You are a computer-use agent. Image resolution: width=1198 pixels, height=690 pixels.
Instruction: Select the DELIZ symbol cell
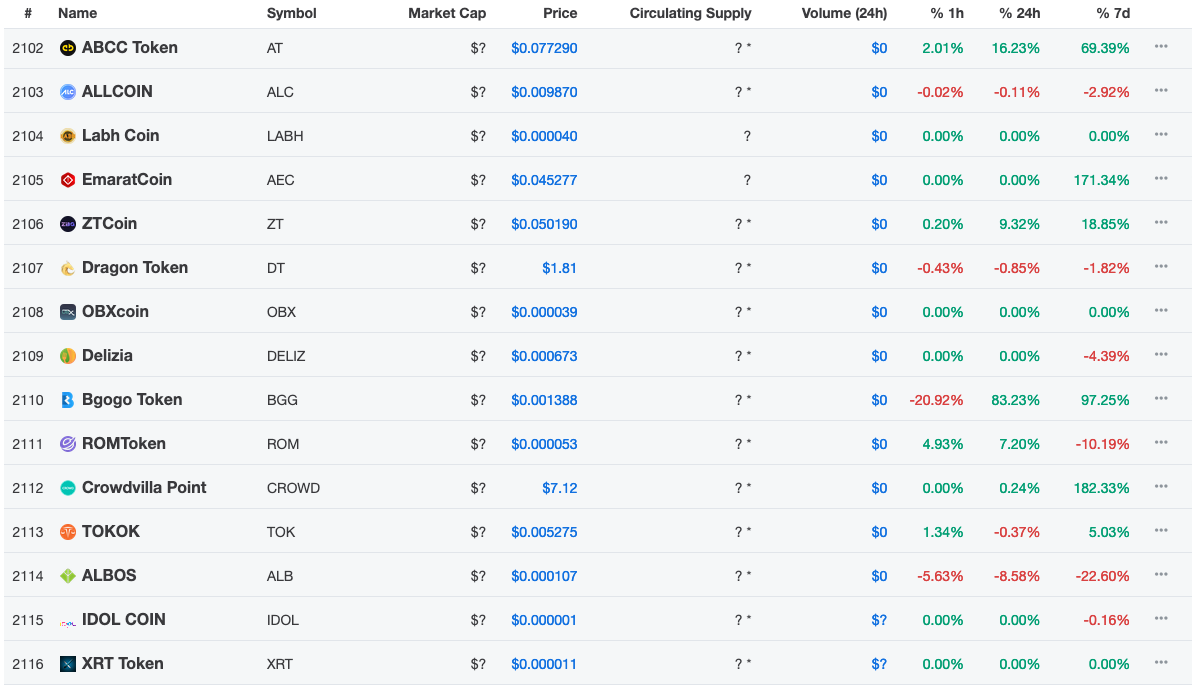point(286,356)
